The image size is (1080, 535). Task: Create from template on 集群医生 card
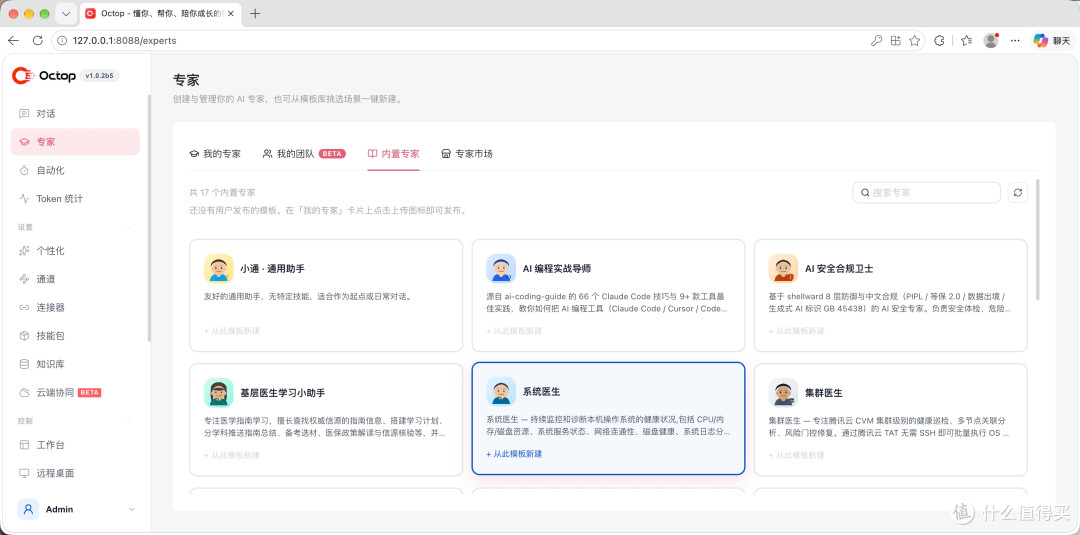(x=796, y=455)
